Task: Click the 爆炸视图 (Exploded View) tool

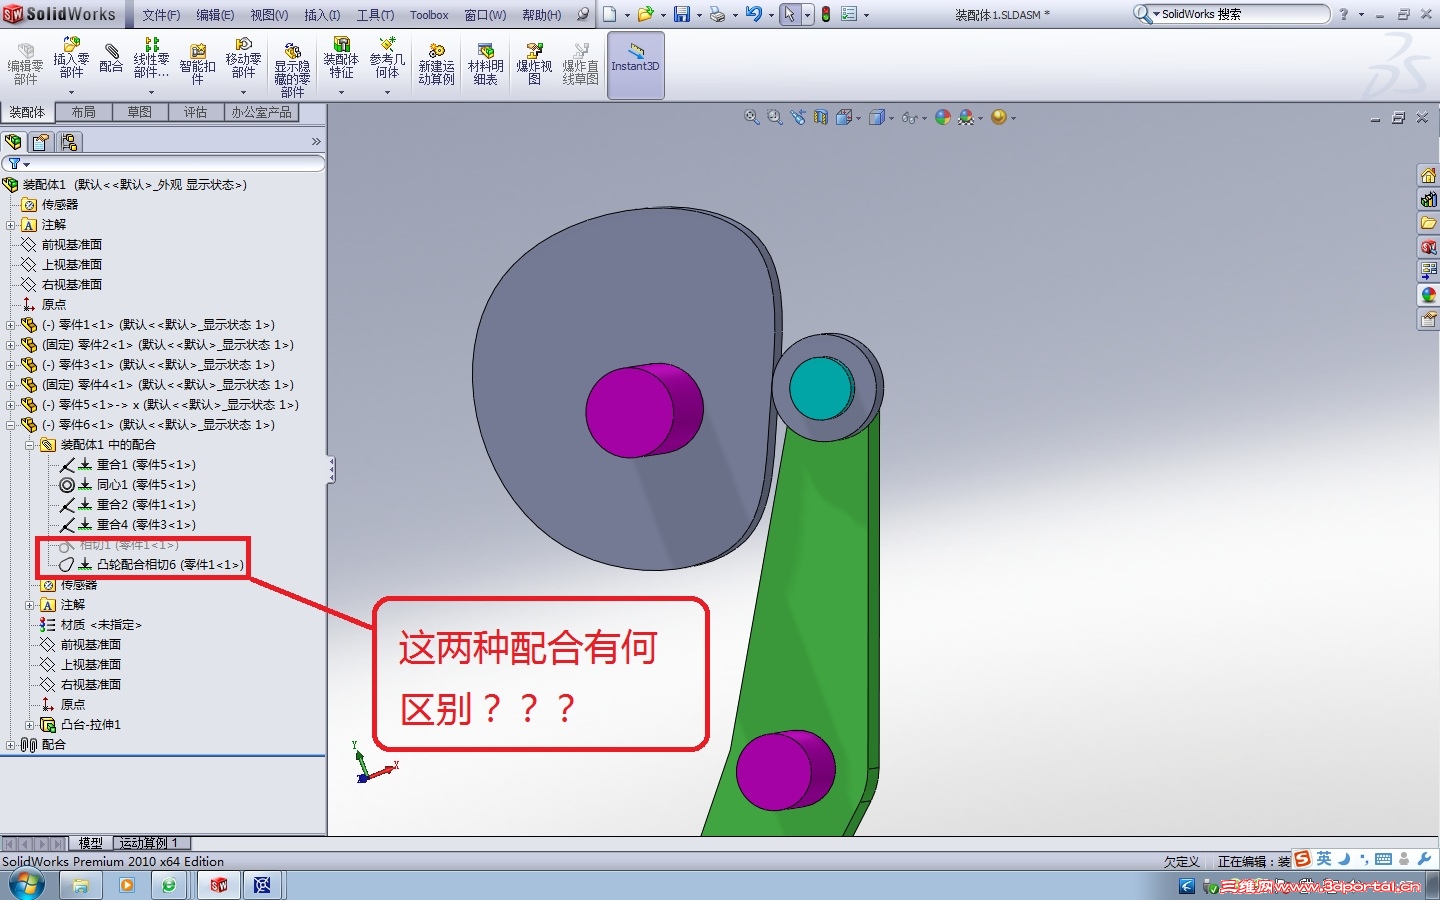Action: [534, 65]
